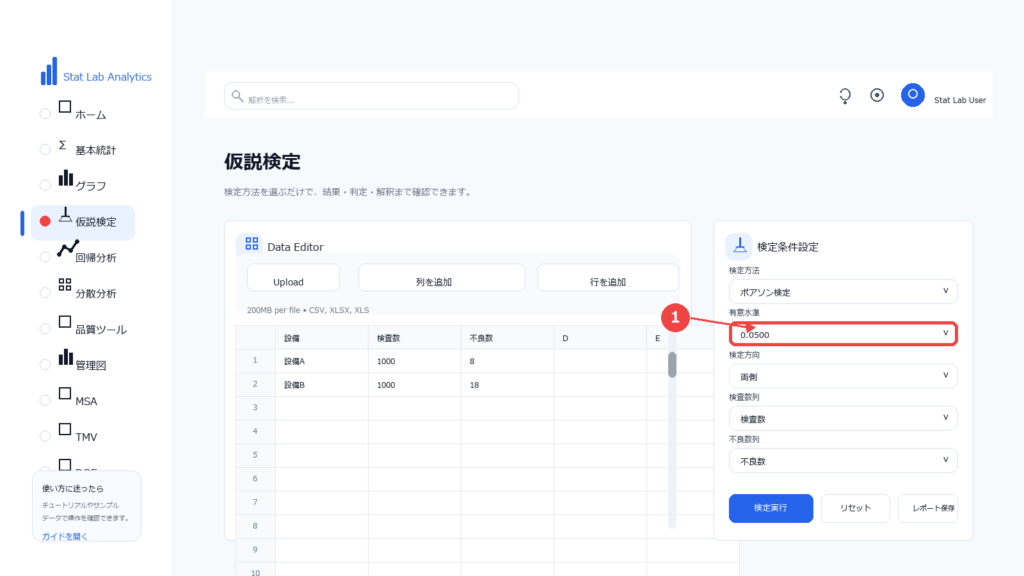Click the MSA square icon
Image resolution: width=1024 pixels, height=576 pixels.
tap(65, 393)
